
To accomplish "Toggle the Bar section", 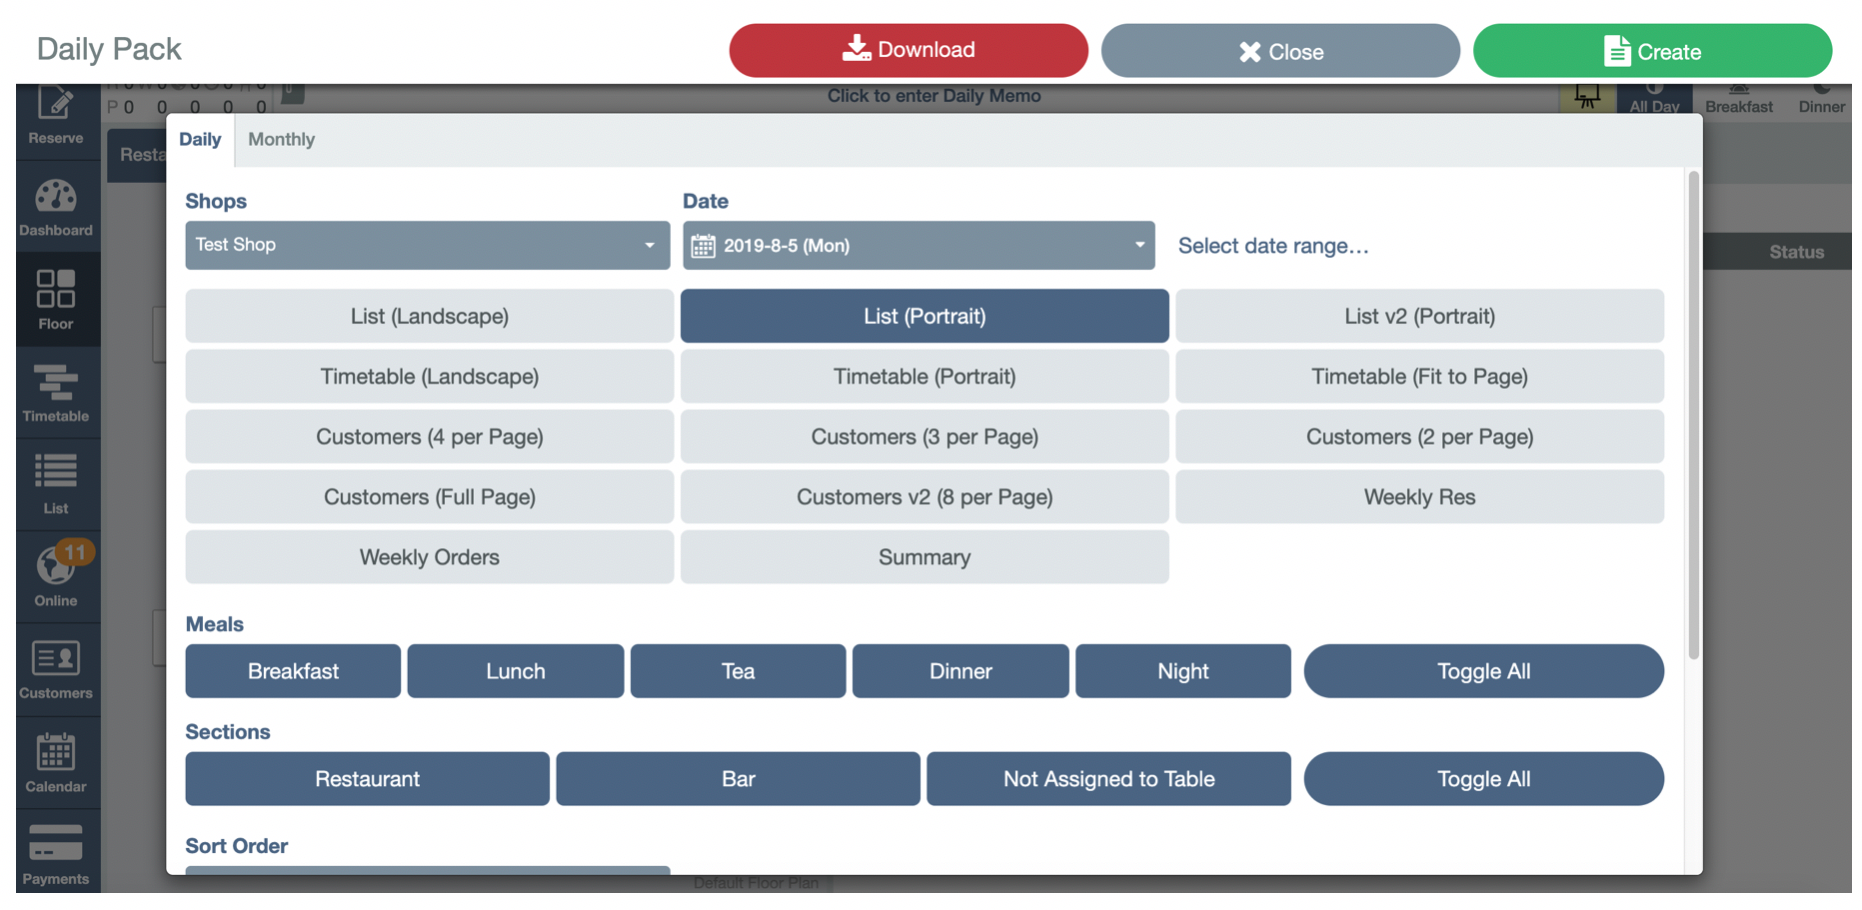I will 738,779.
